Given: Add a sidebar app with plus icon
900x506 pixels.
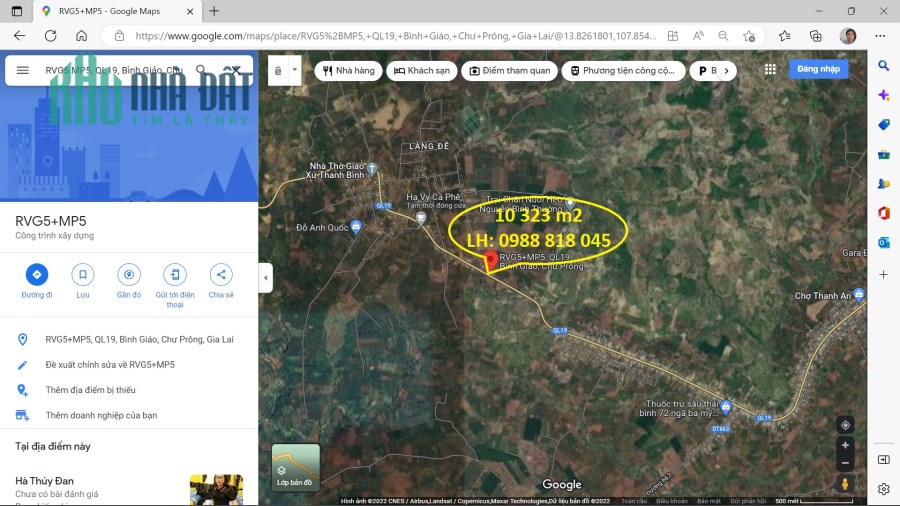Looking at the screenshot, I should click(884, 275).
